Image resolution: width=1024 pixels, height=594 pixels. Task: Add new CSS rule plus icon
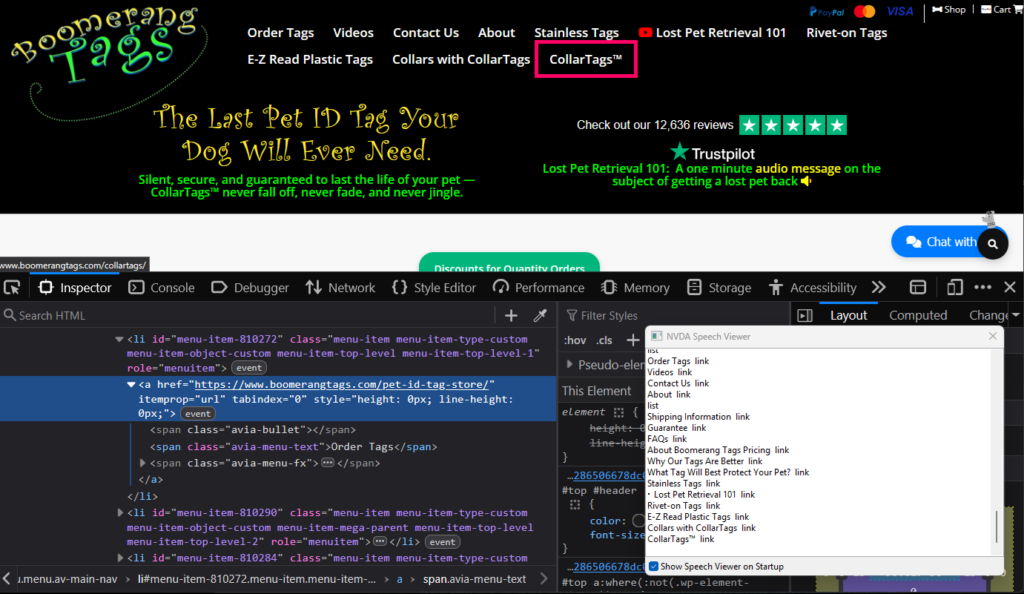[x=632, y=340]
